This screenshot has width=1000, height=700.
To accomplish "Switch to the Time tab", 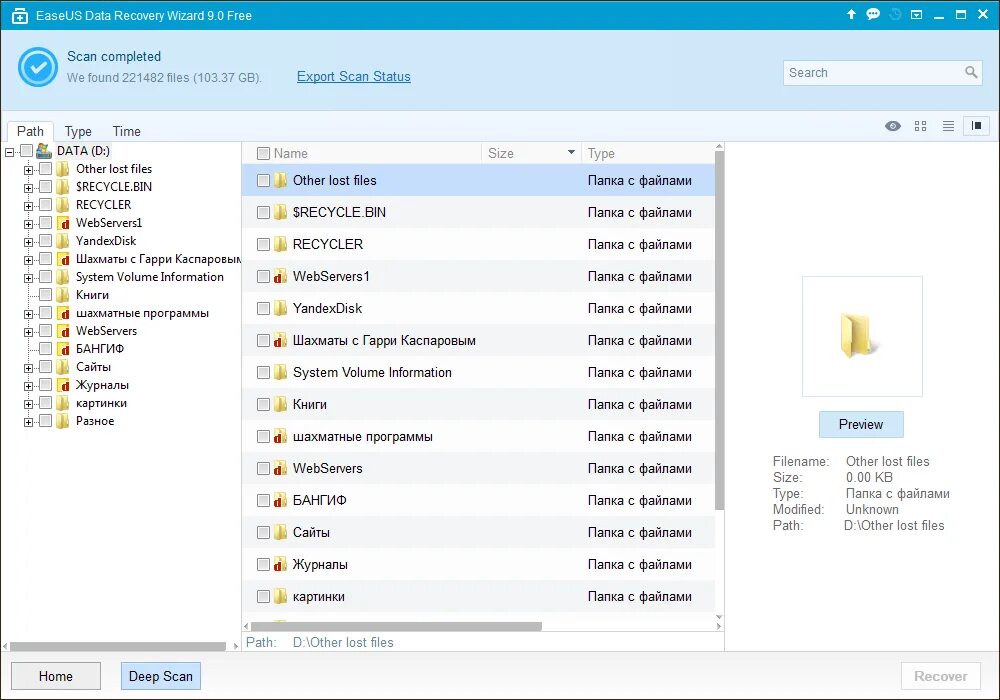I will tap(126, 131).
